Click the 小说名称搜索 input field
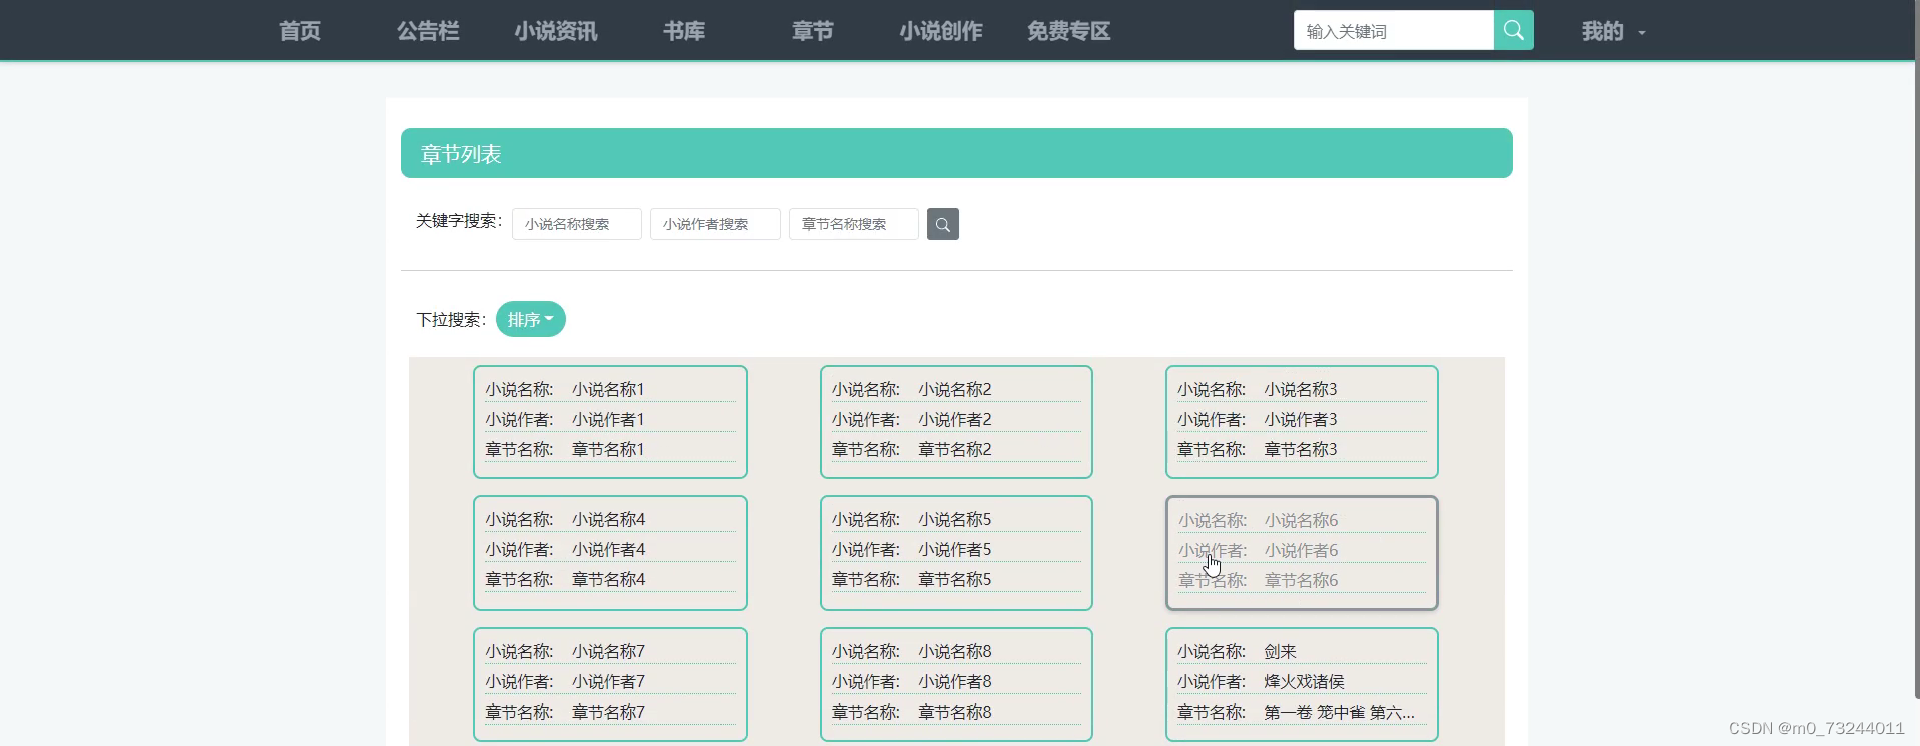This screenshot has height=746, width=1920. point(577,224)
